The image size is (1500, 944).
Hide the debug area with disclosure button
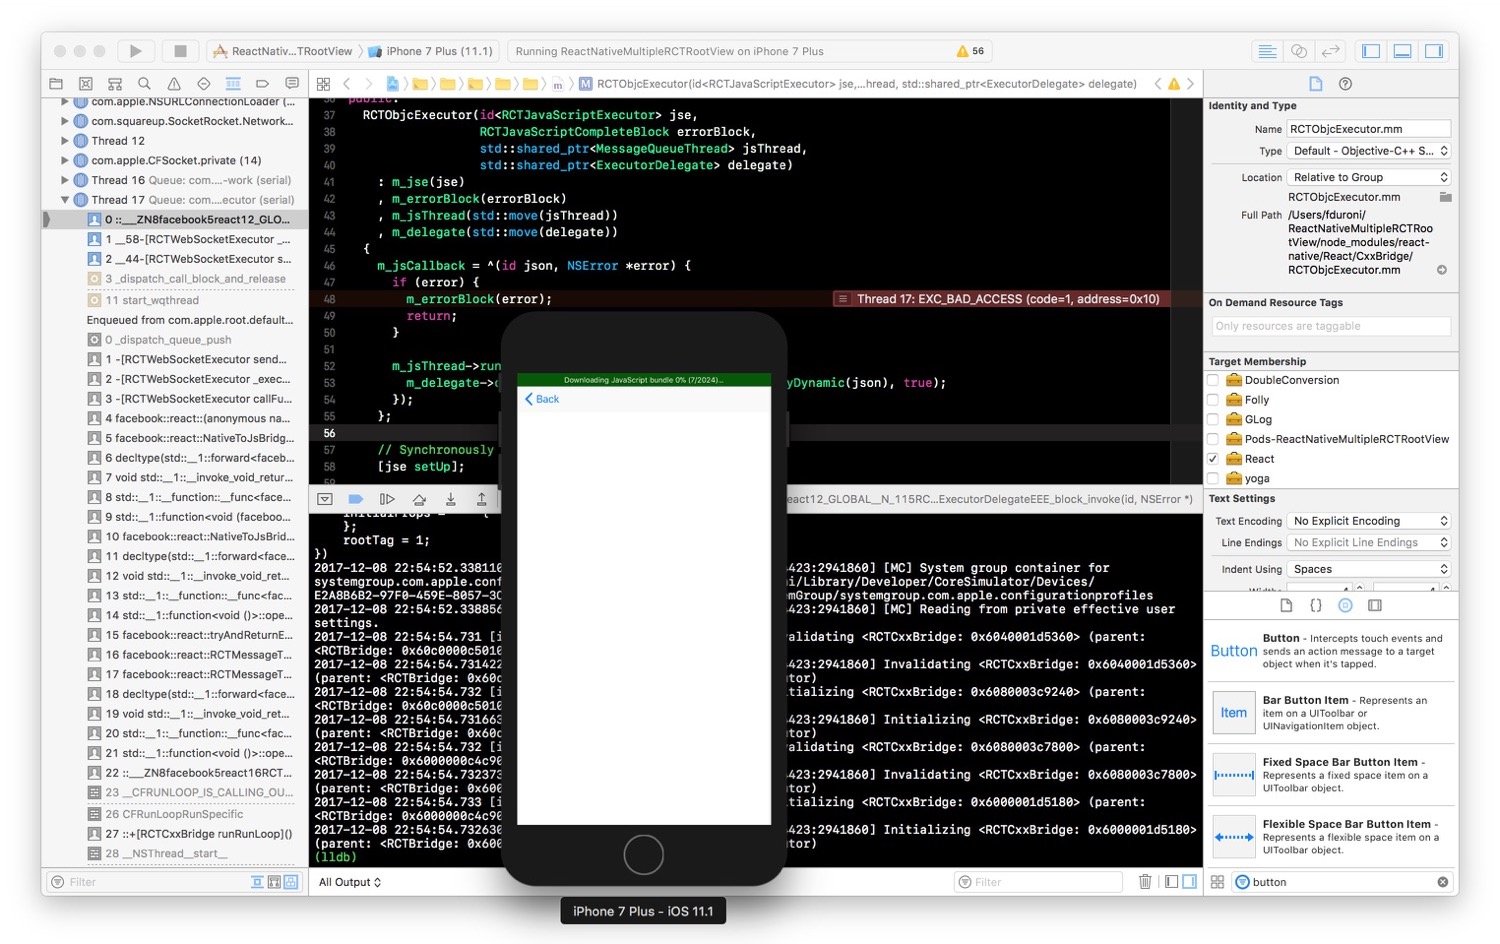[x=325, y=499]
